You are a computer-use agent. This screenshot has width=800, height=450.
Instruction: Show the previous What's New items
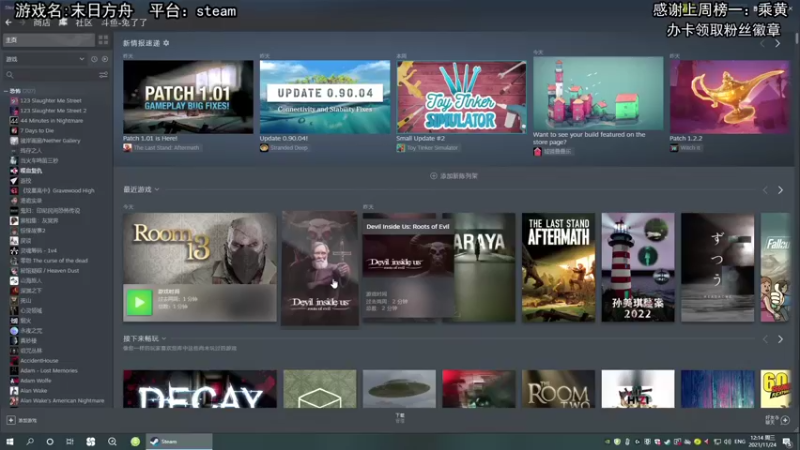[762, 44]
